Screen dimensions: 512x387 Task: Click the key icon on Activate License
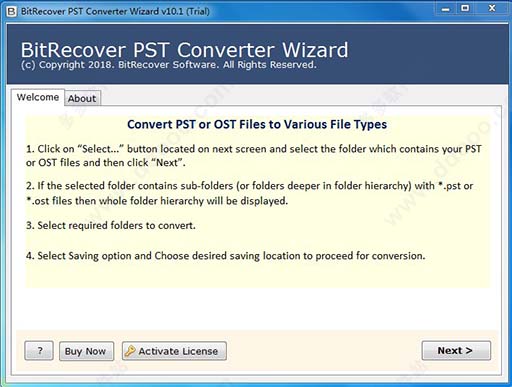pyautogui.click(x=130, y=351)
